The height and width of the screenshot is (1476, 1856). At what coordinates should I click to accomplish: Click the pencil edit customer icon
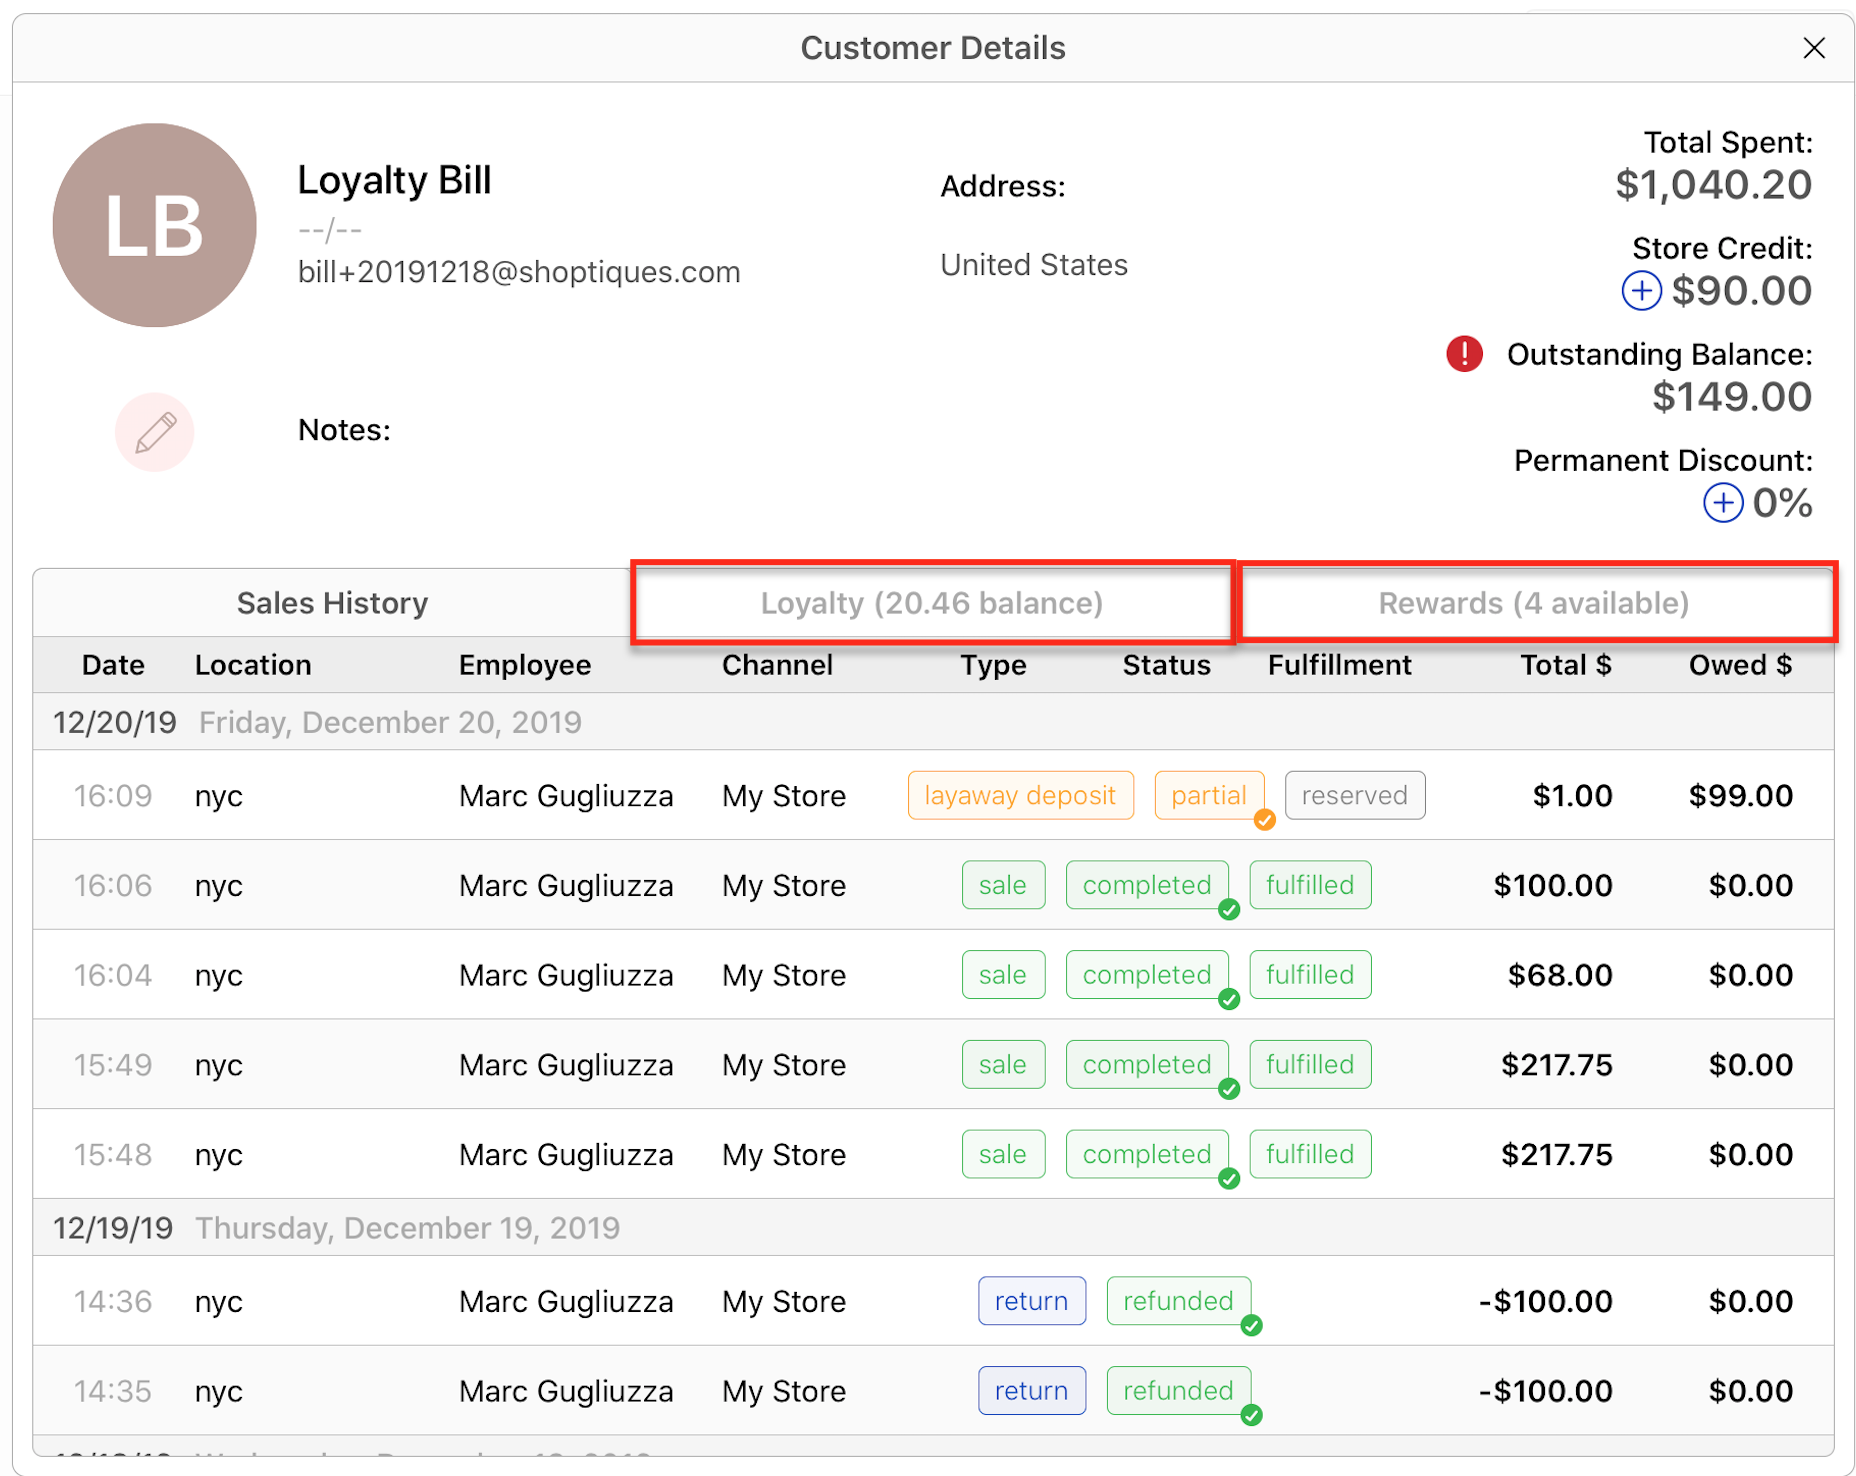[x=155, y=432]
